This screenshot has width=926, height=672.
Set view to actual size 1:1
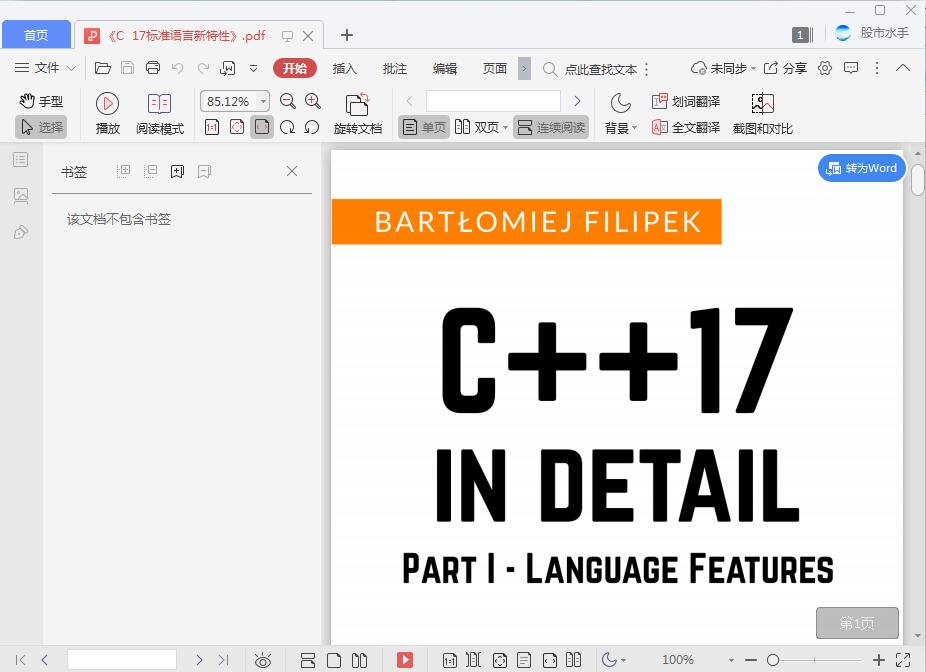pyautogui.click(x=211, y=127)
